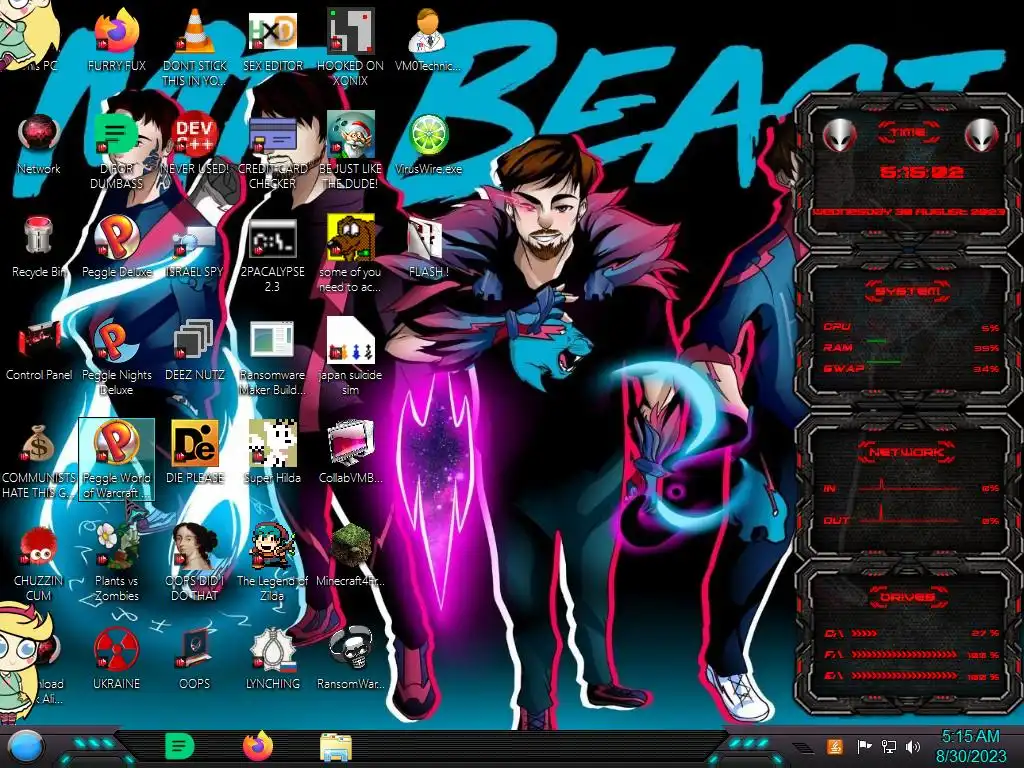This screenshot has height=768, width=1024.
Task: Open the Dev C++ desktop shortcut
Action: pyautogui.click(x=194, y=136)
